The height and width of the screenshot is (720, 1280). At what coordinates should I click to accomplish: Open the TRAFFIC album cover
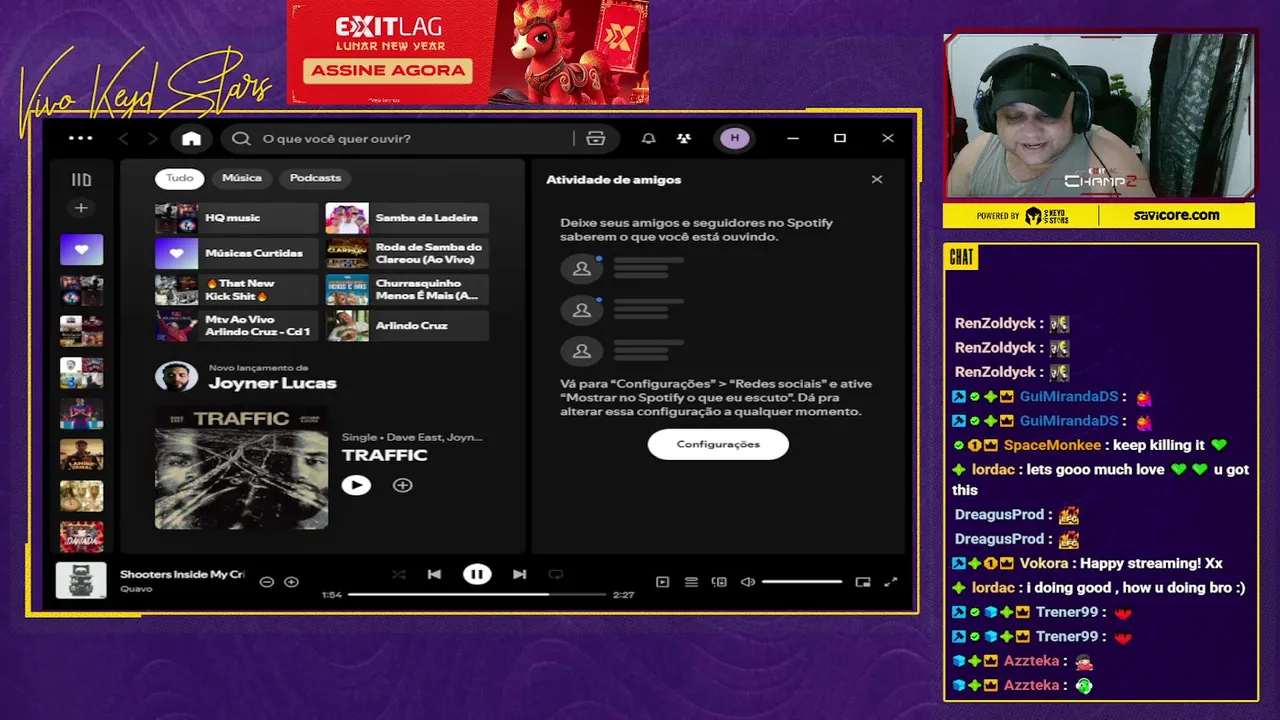pyautogui.click(x=241, y=467)
